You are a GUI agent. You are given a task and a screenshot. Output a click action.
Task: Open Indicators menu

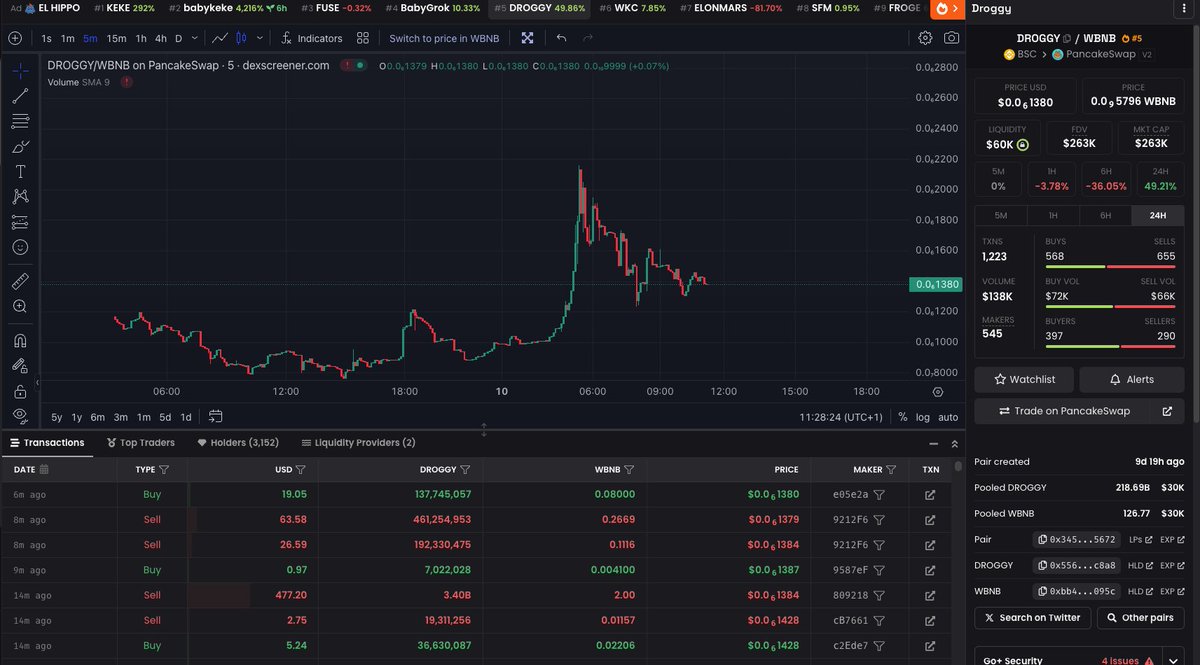(x=312, y=38)
